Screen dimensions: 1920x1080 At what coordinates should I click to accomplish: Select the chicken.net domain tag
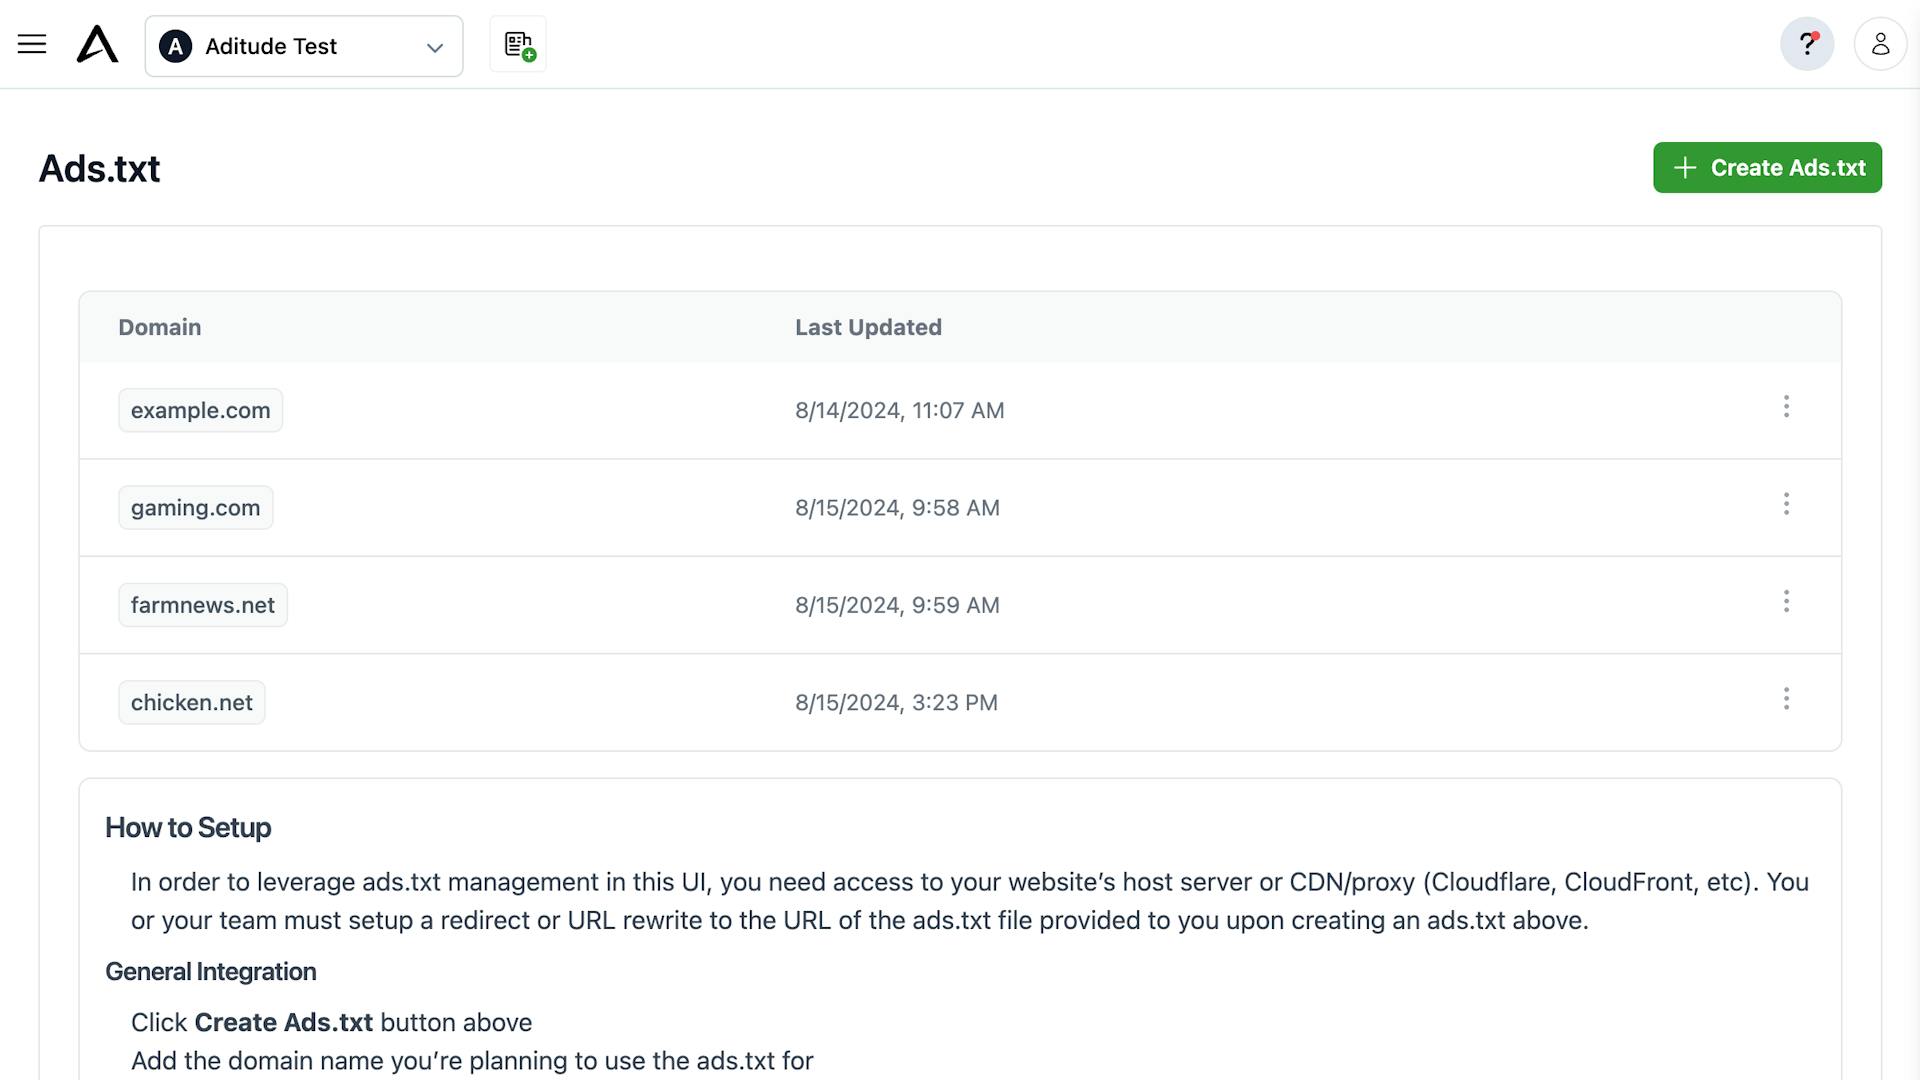click(191, 703)
